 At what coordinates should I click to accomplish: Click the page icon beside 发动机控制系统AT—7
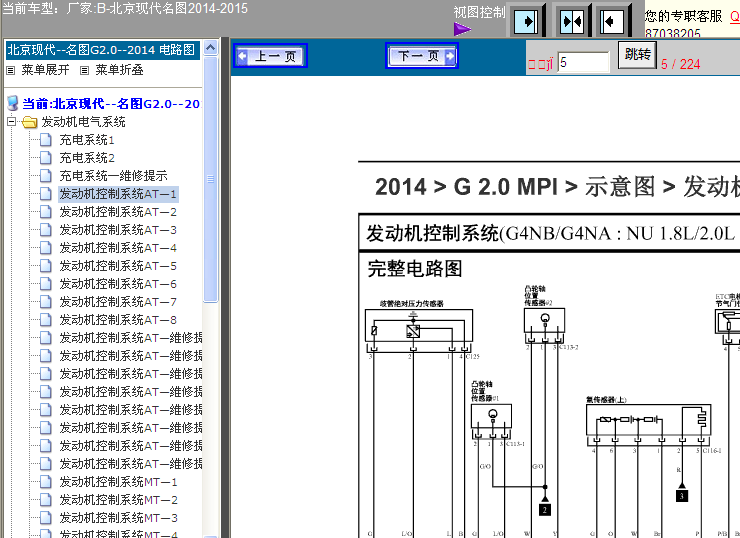click(46, 302)
